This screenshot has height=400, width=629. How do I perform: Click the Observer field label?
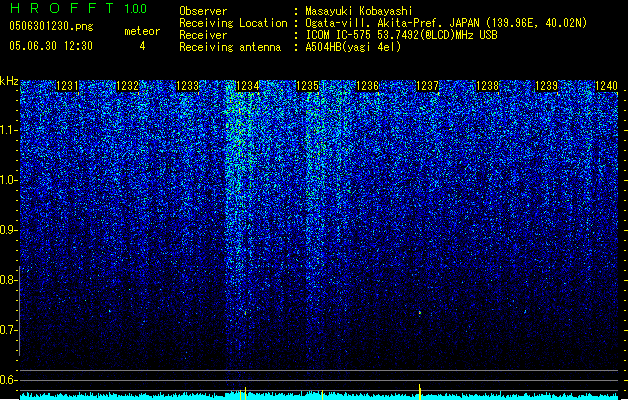click(x=203, y=11)
